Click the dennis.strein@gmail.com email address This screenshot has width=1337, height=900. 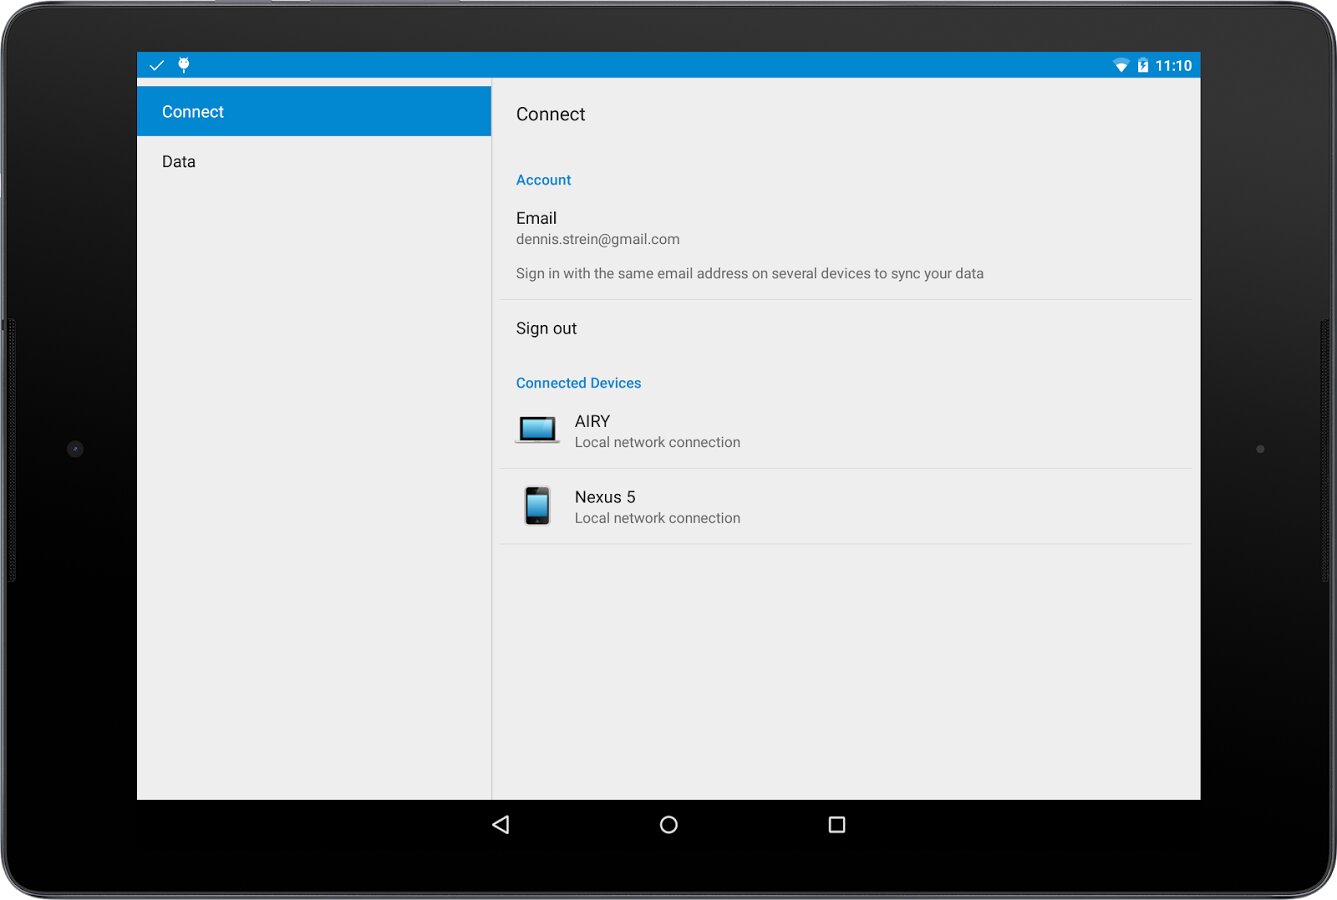[598, 240]
